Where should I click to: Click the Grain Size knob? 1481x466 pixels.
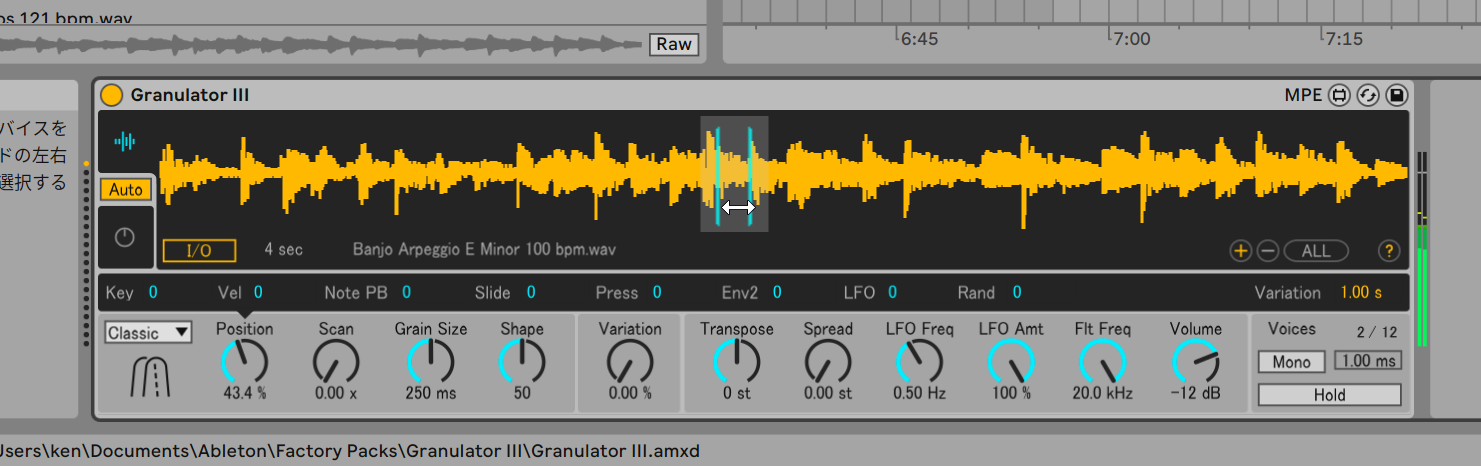(x=431, y=361)
